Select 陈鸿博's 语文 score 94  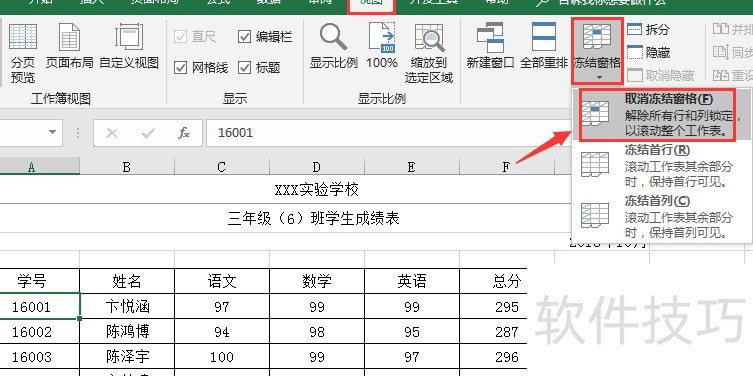coord(221,331)
